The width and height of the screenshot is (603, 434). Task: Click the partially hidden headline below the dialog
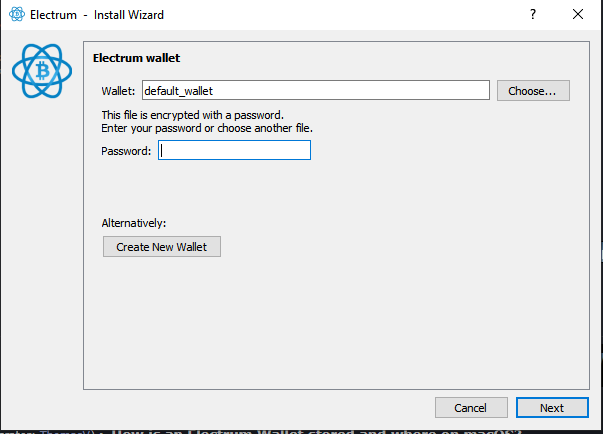[315, 432]
